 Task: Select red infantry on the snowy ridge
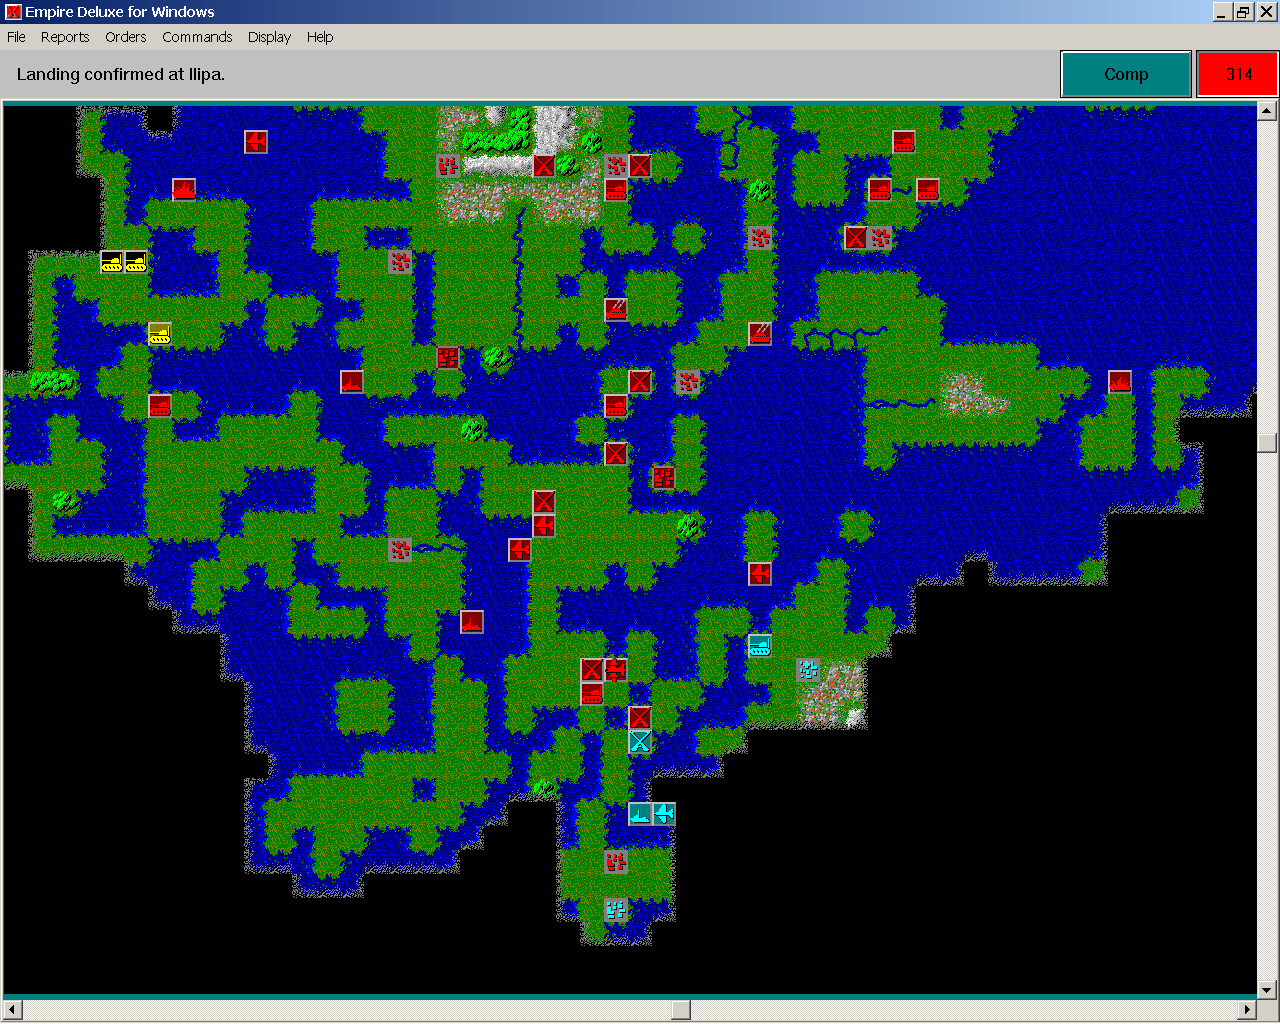pyautogui.click(x=544, y=166)
